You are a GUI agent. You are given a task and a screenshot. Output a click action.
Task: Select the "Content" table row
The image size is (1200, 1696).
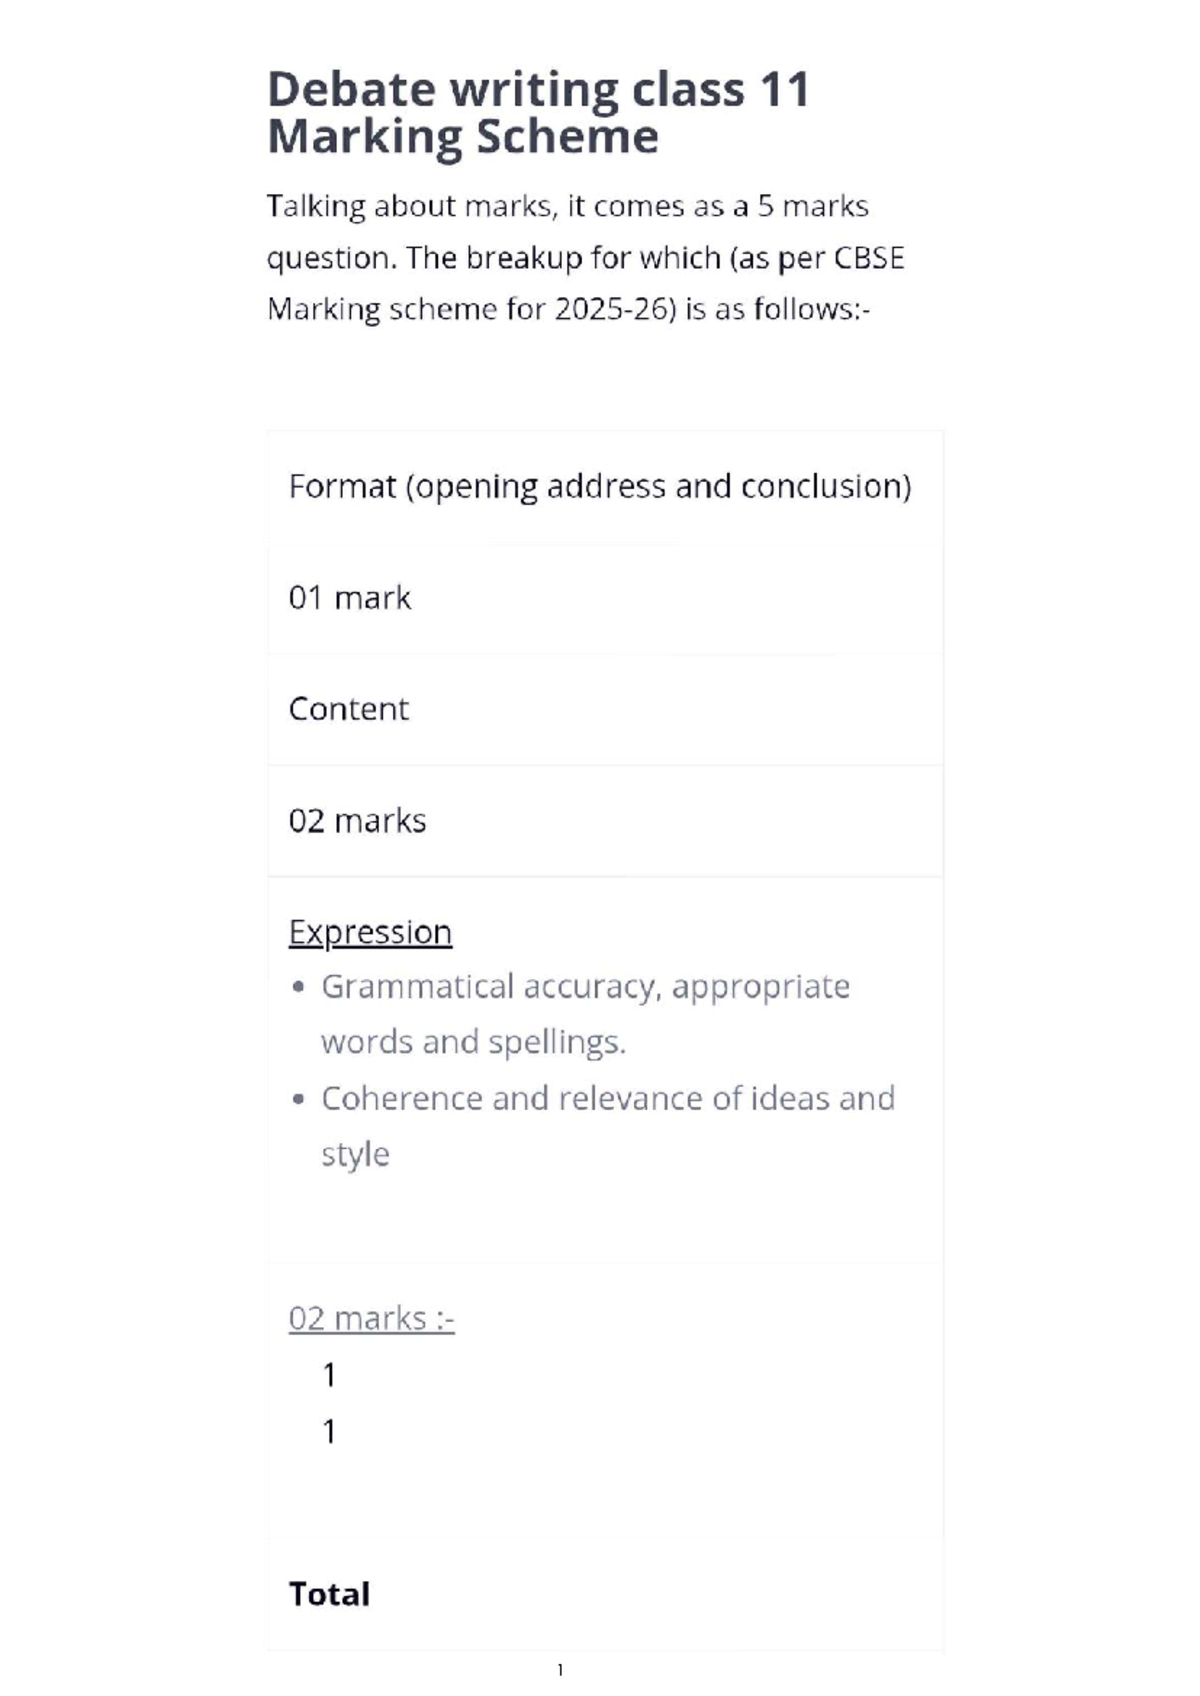(x=349, y=709)
